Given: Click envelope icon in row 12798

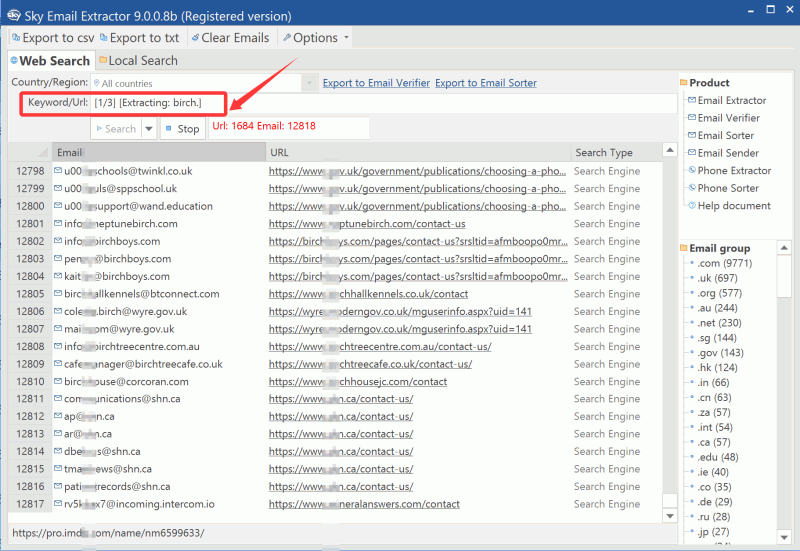Looking at the screenshot, I should pyautogui.click(x=58, y=171).
